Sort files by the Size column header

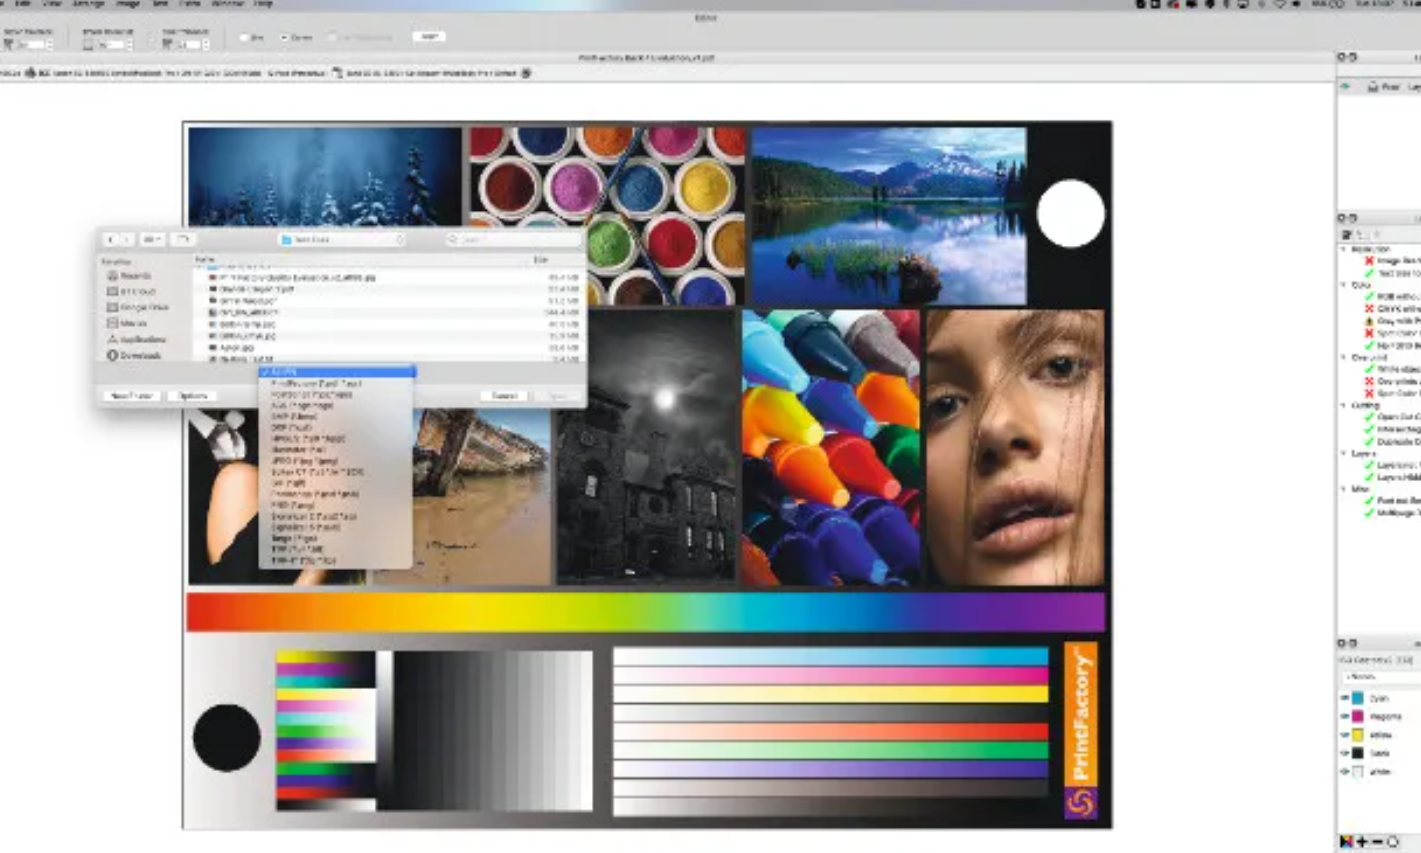541,260
